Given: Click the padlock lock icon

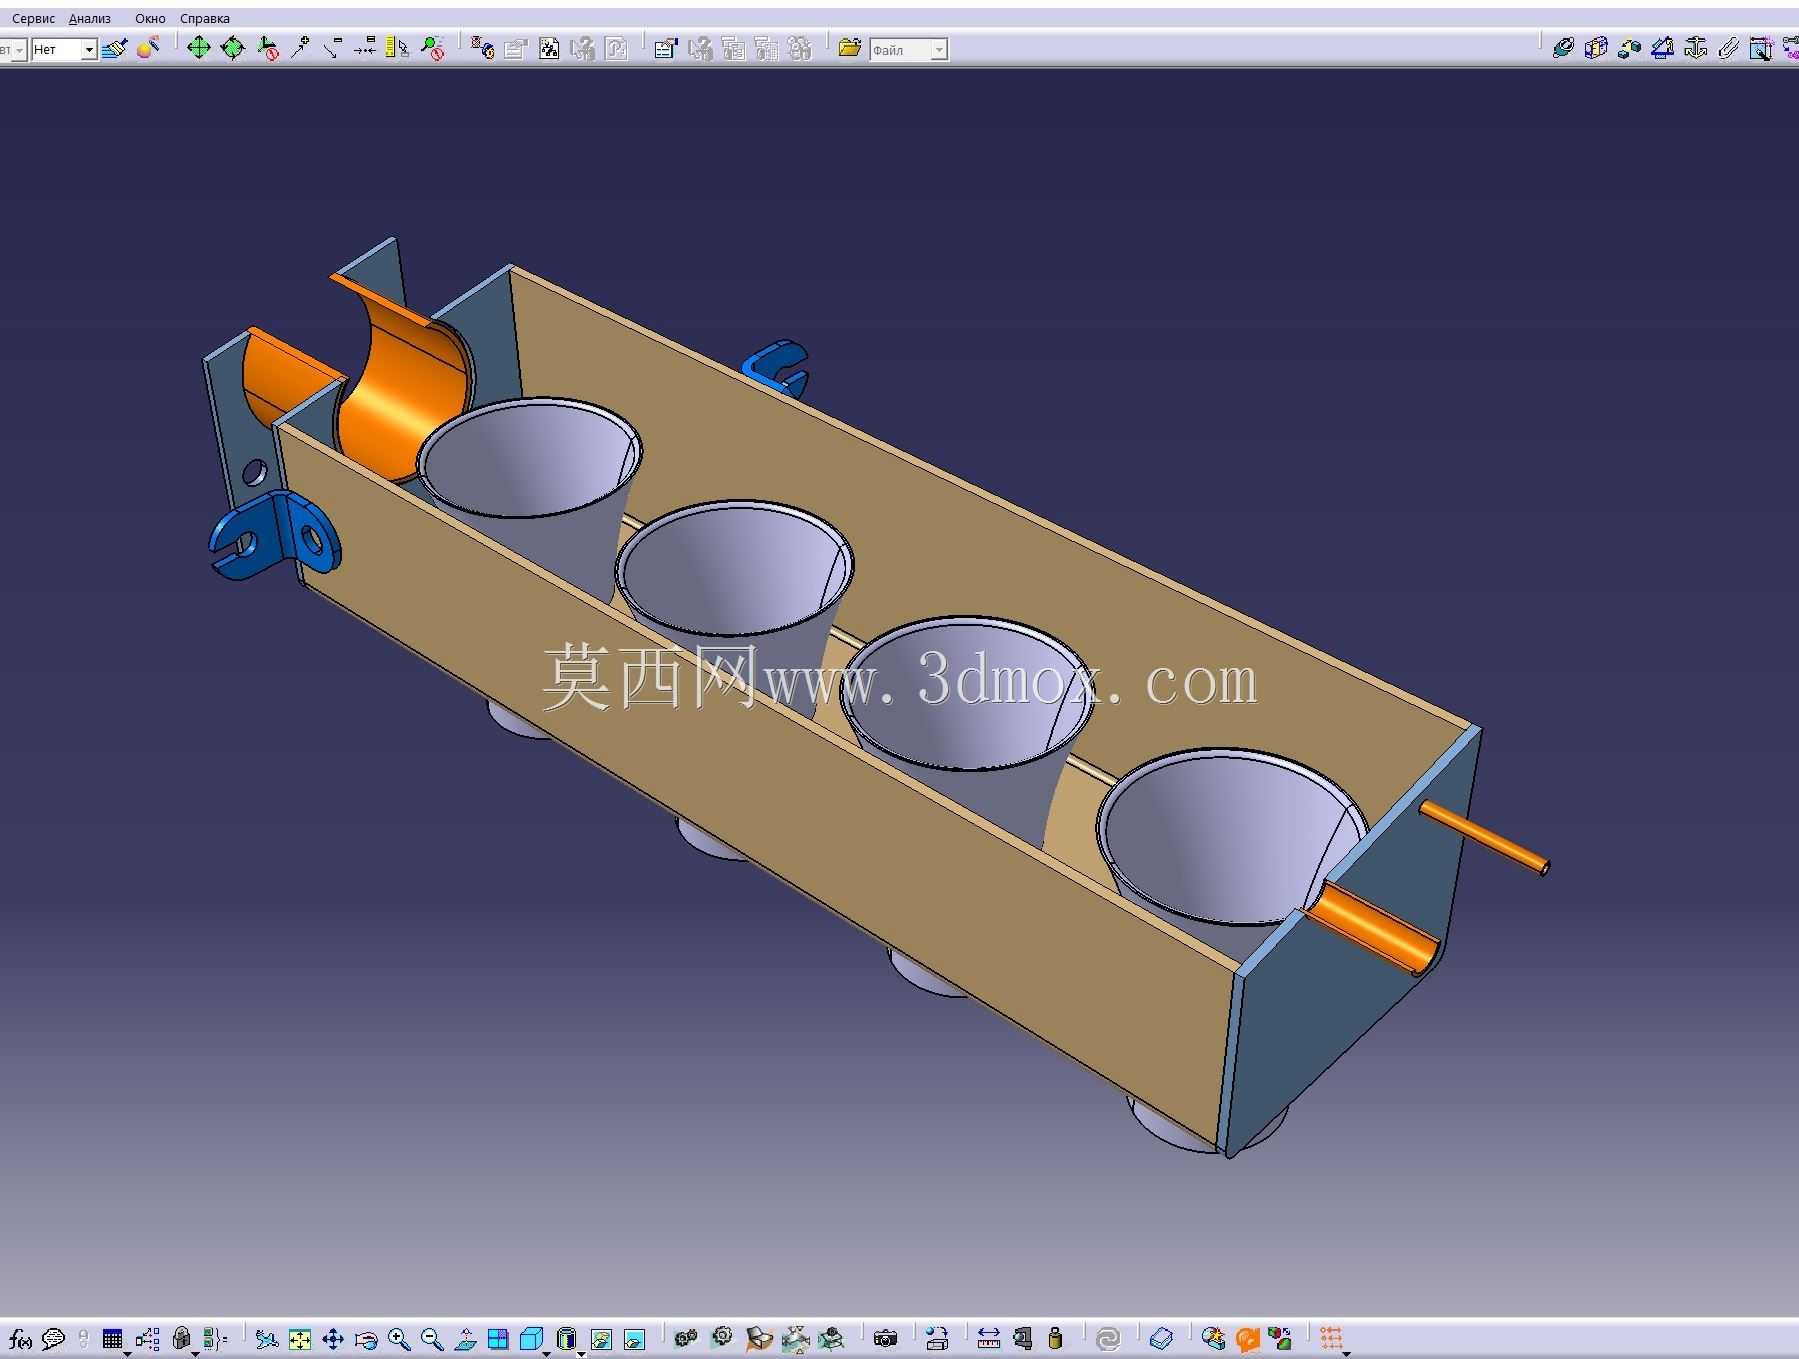Looking at the screenshot, I should coord(181,1337).
